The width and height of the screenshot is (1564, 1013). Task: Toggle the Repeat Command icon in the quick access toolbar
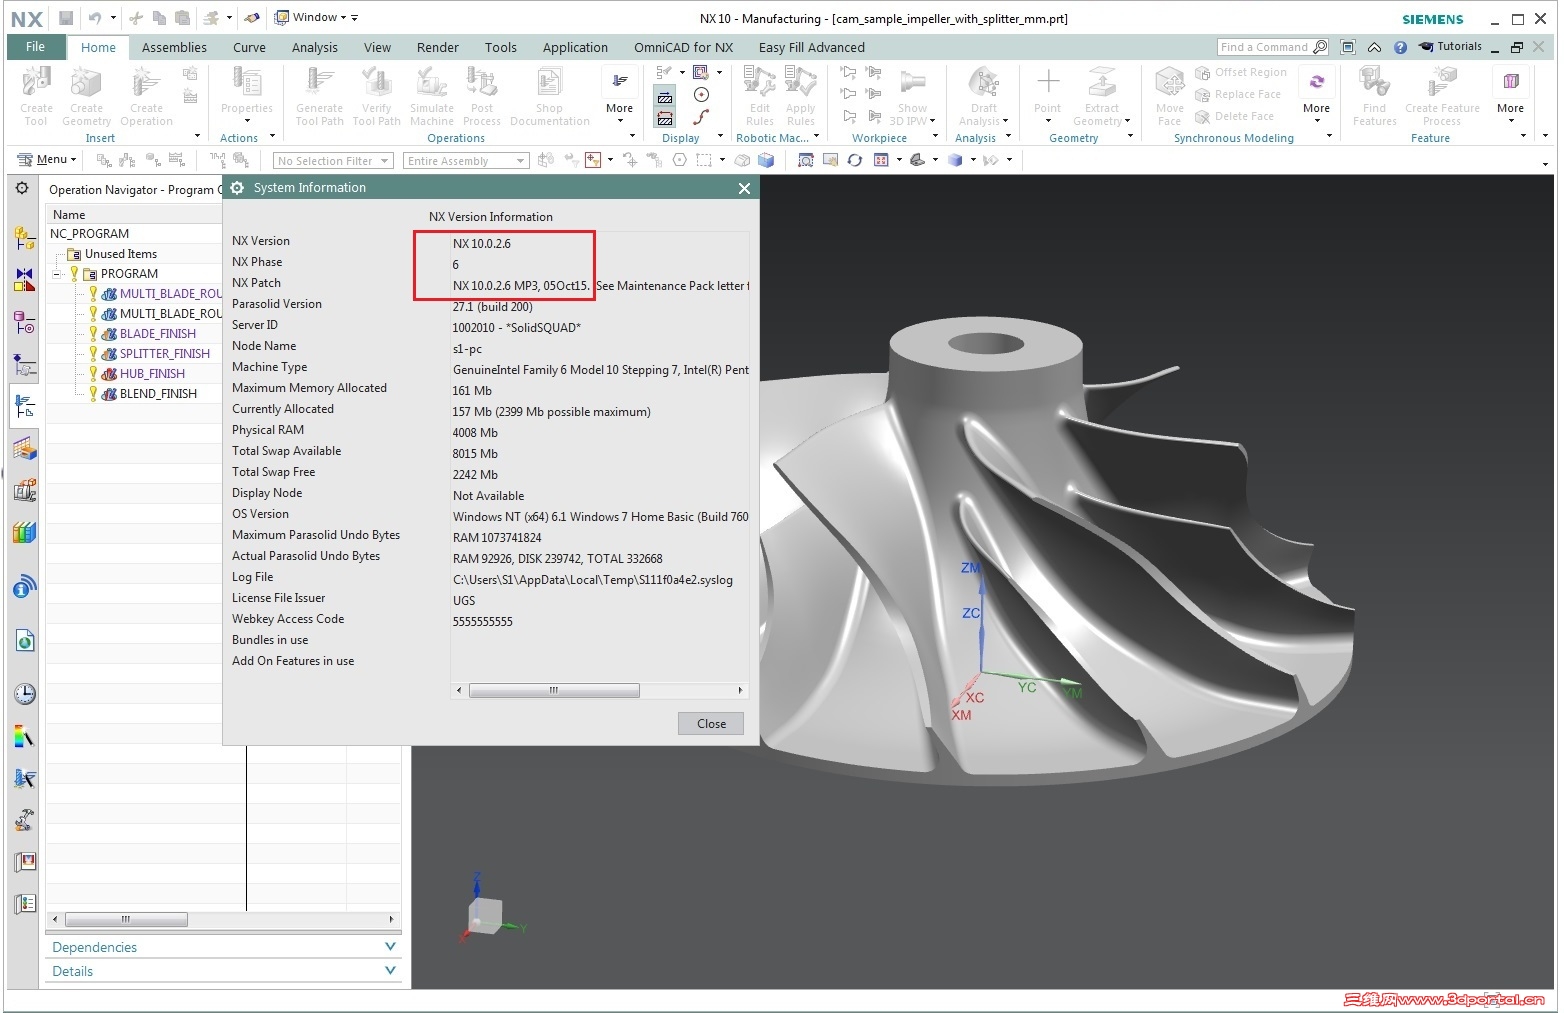213,18
